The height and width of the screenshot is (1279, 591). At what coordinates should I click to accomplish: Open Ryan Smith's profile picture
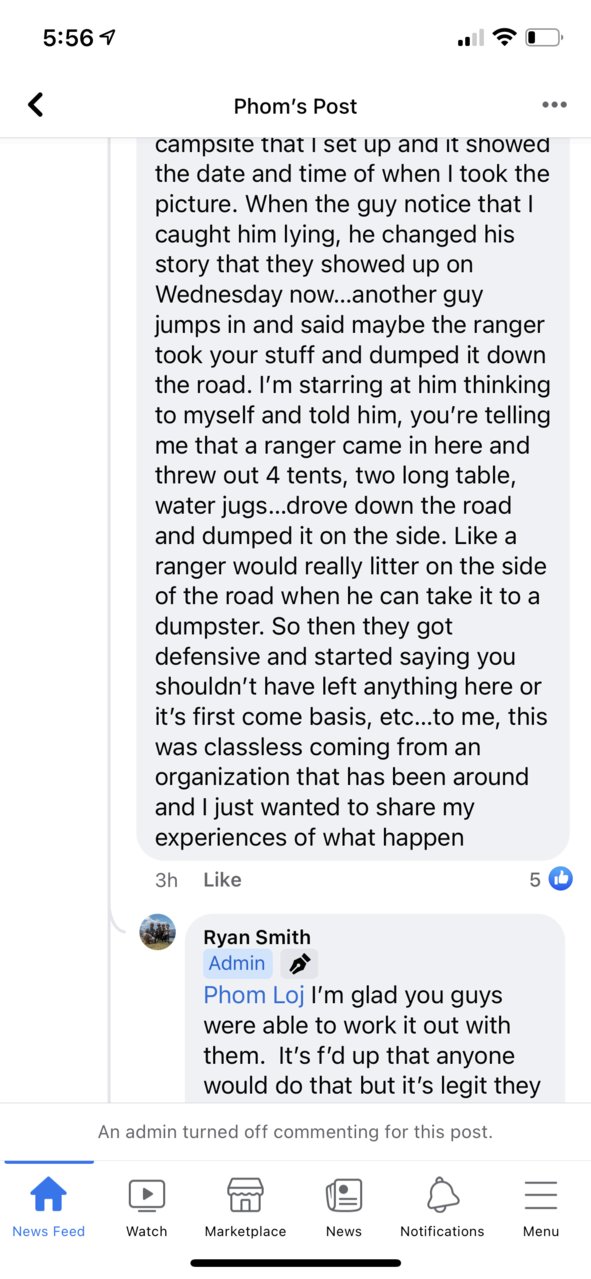point(157,932)
